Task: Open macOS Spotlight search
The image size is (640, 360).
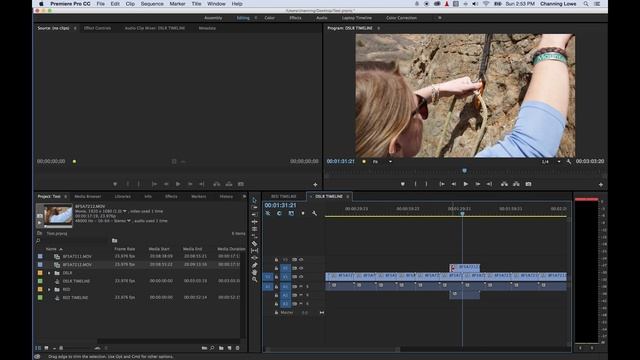Action: 586,4
